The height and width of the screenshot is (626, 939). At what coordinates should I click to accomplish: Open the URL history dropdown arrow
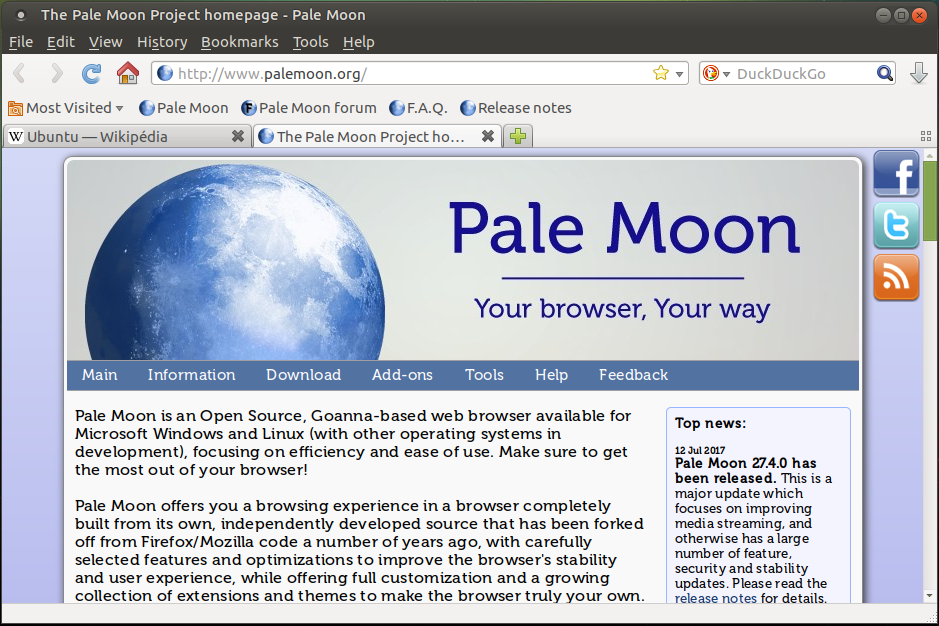point(679,74)
